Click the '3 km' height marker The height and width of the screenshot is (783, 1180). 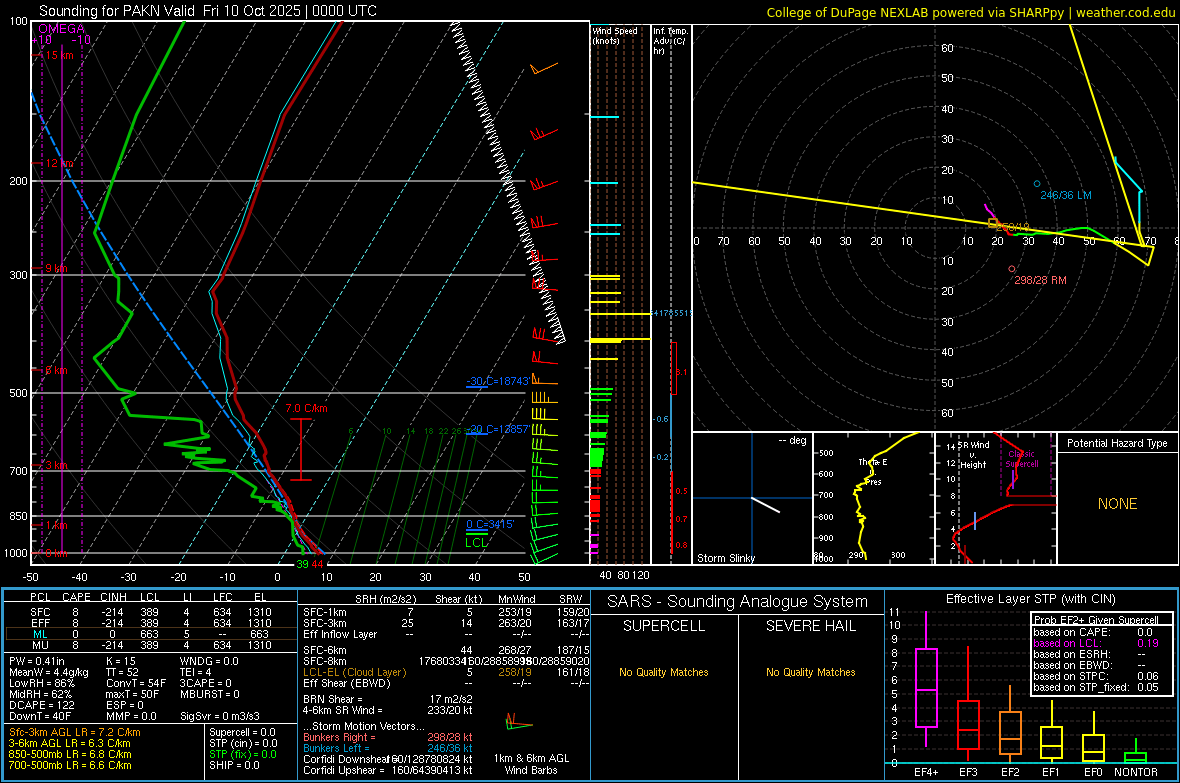click(x=56, y=465)
